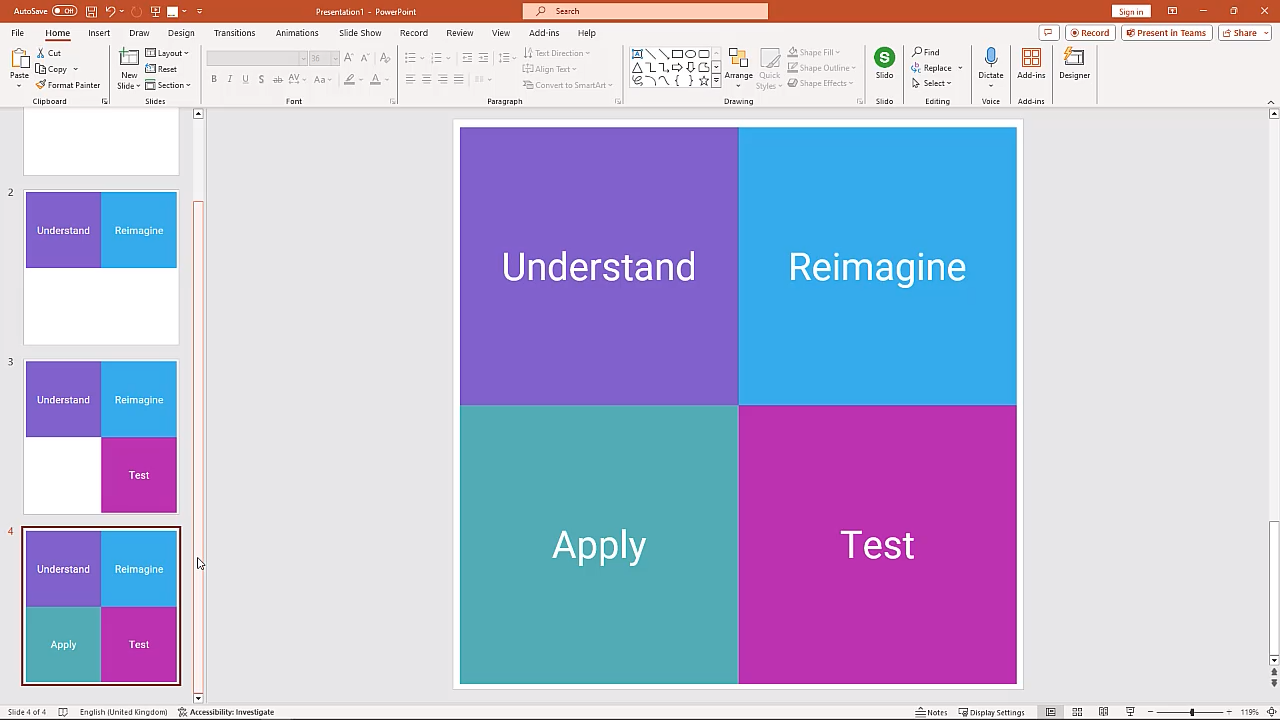
Task: Click Find in Editing group
Action: (x=926, y=52)
